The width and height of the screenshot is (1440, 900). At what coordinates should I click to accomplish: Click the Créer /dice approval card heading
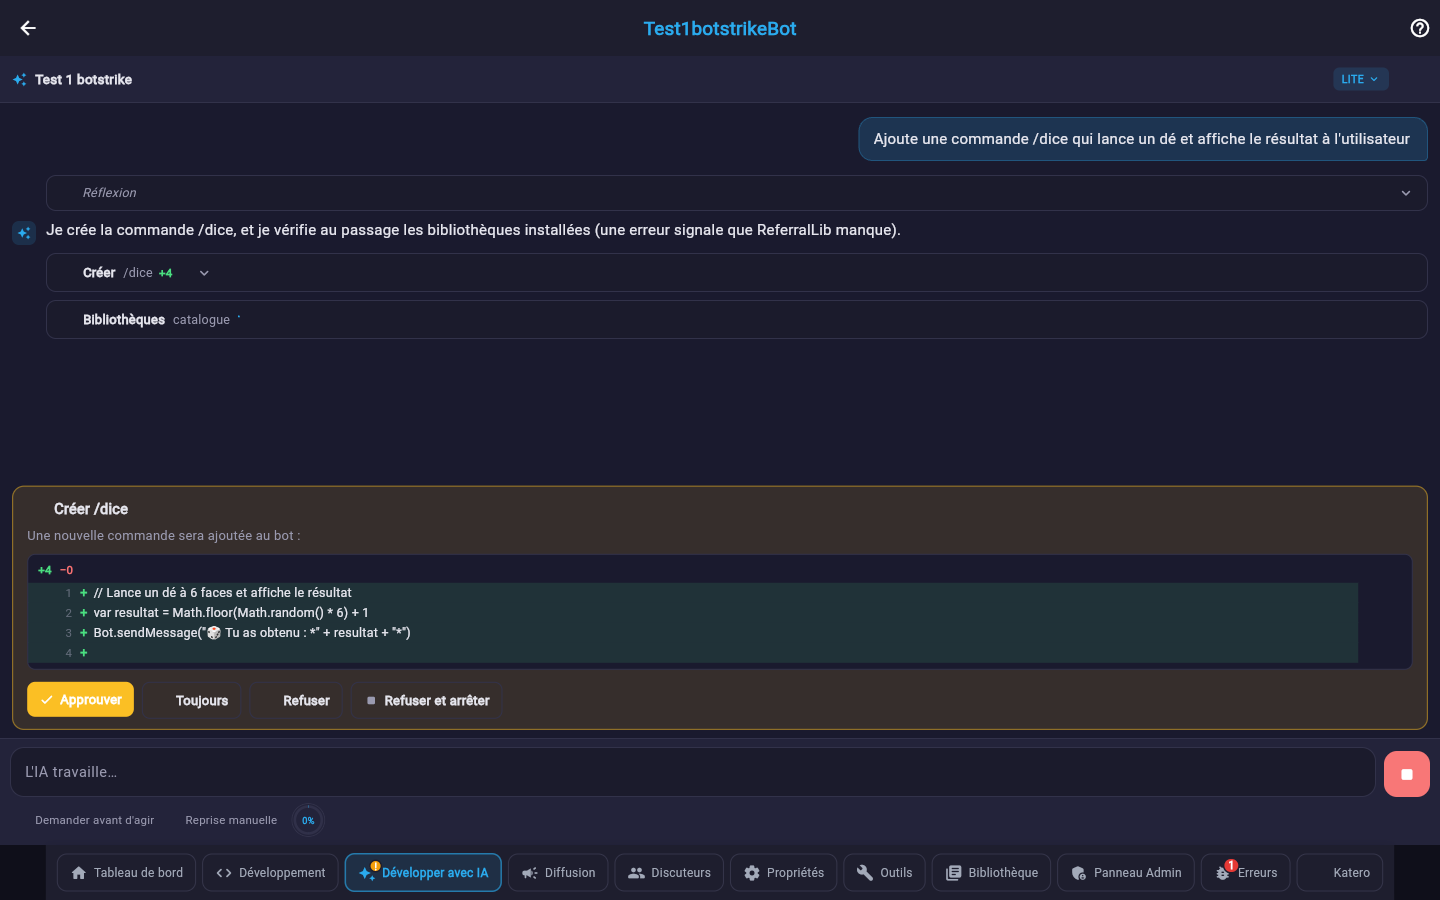(91, 509)
